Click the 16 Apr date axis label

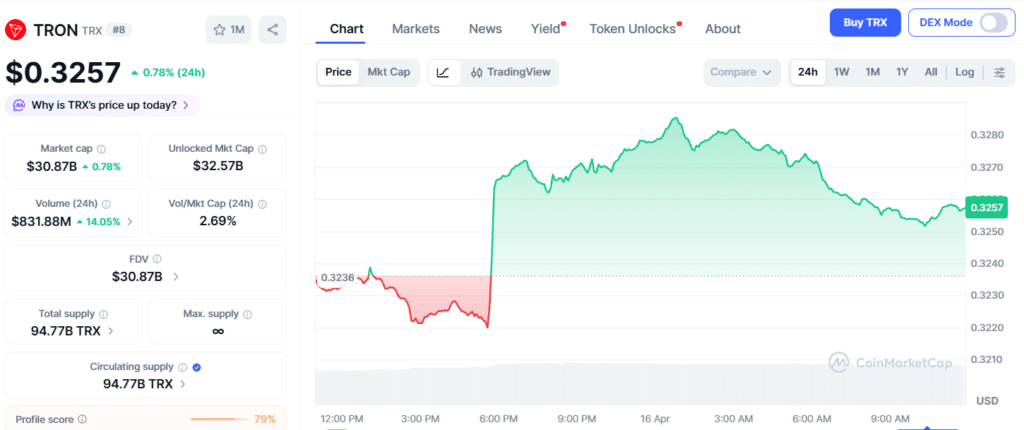(x=656, y=418)
